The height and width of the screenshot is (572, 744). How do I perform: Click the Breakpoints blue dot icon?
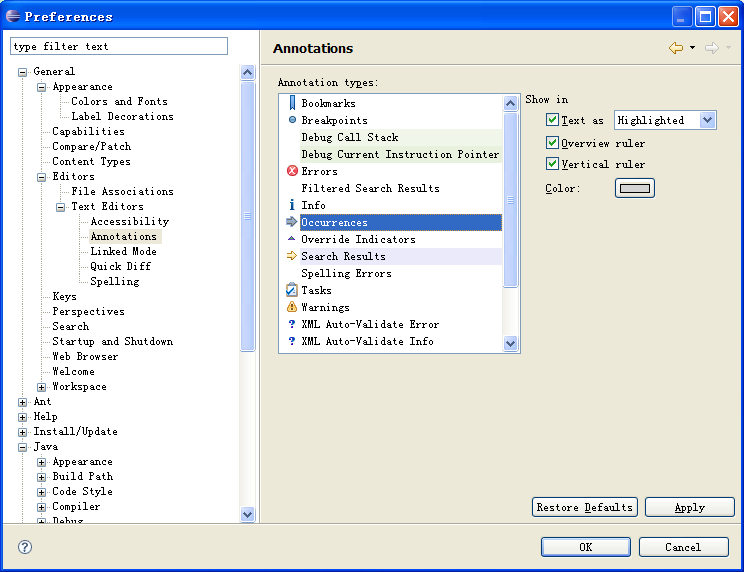pyautogui.click(x=292, y=120)
